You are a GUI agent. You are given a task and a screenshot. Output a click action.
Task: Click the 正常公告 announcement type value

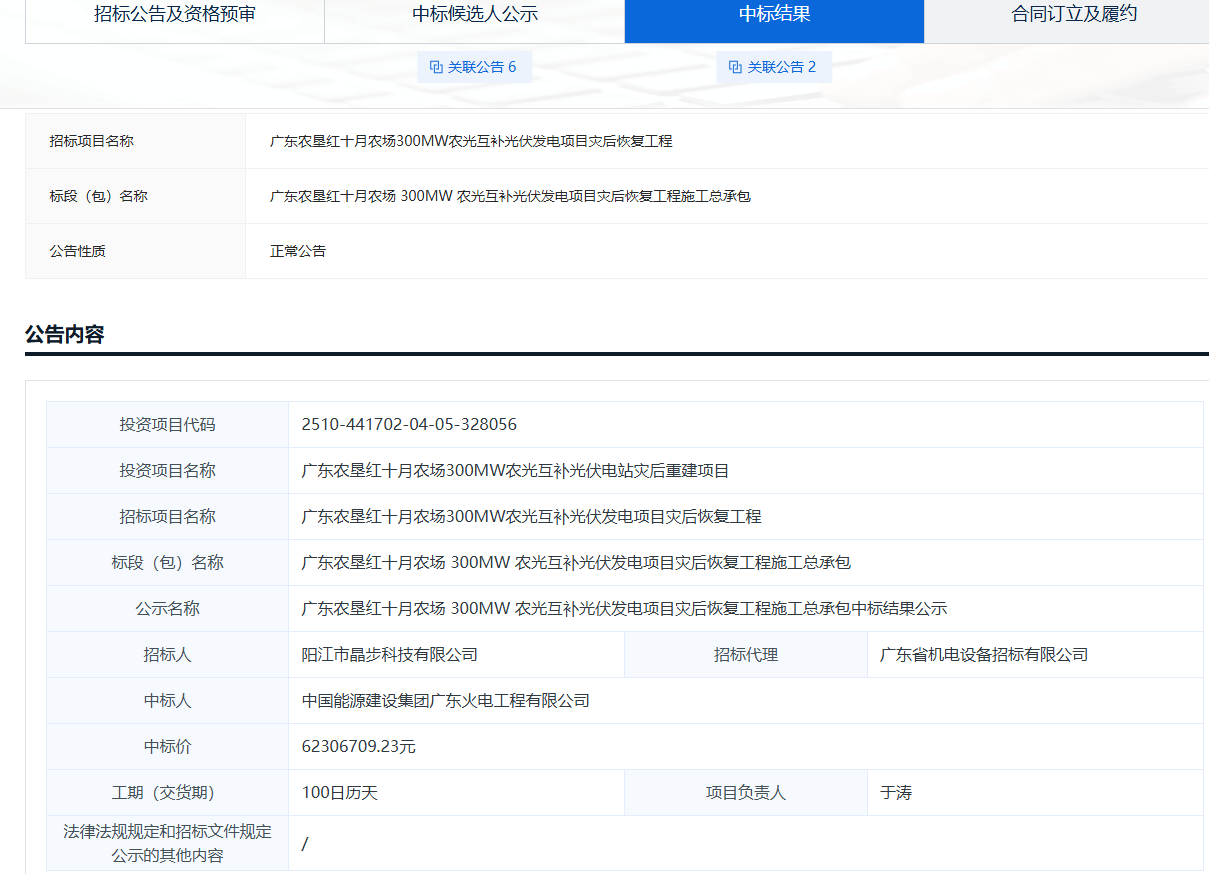pos(298,251)
